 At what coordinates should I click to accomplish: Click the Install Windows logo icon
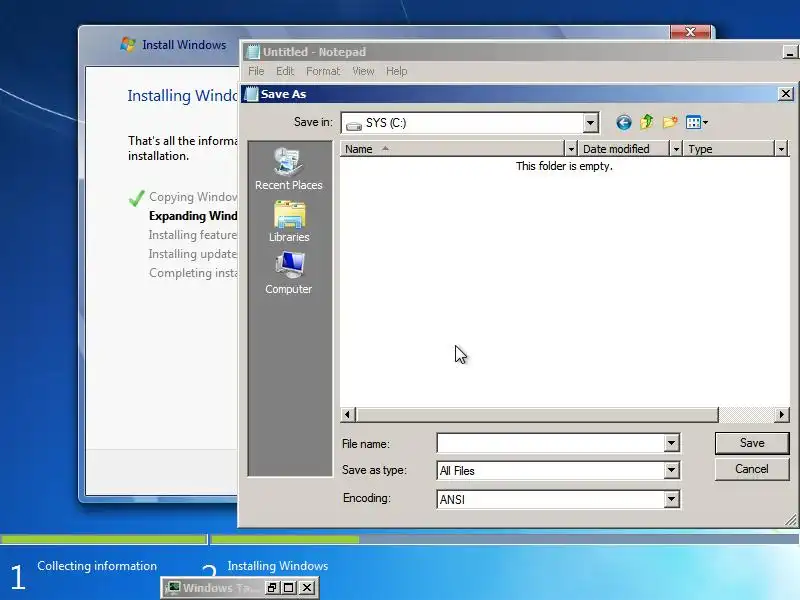click(128, 44)
